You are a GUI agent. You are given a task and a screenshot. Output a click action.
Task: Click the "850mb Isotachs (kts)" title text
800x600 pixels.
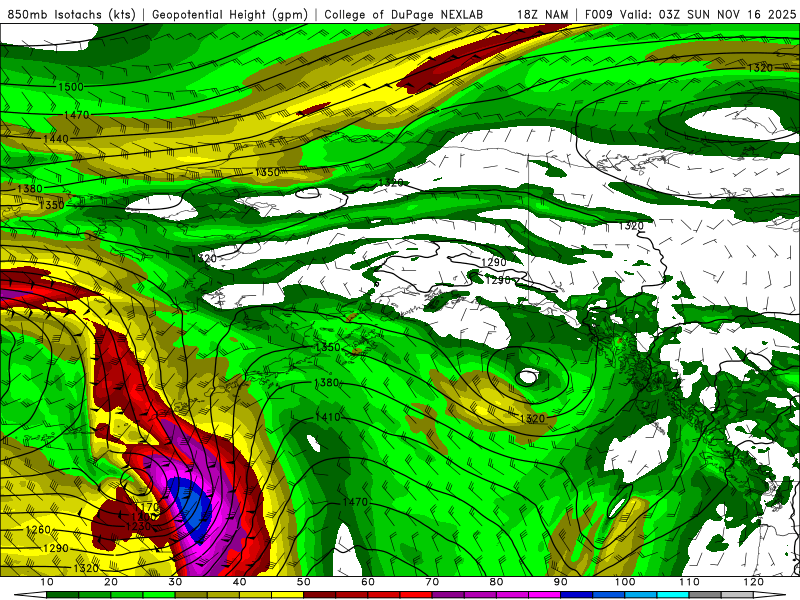click(x=72, y=14)
